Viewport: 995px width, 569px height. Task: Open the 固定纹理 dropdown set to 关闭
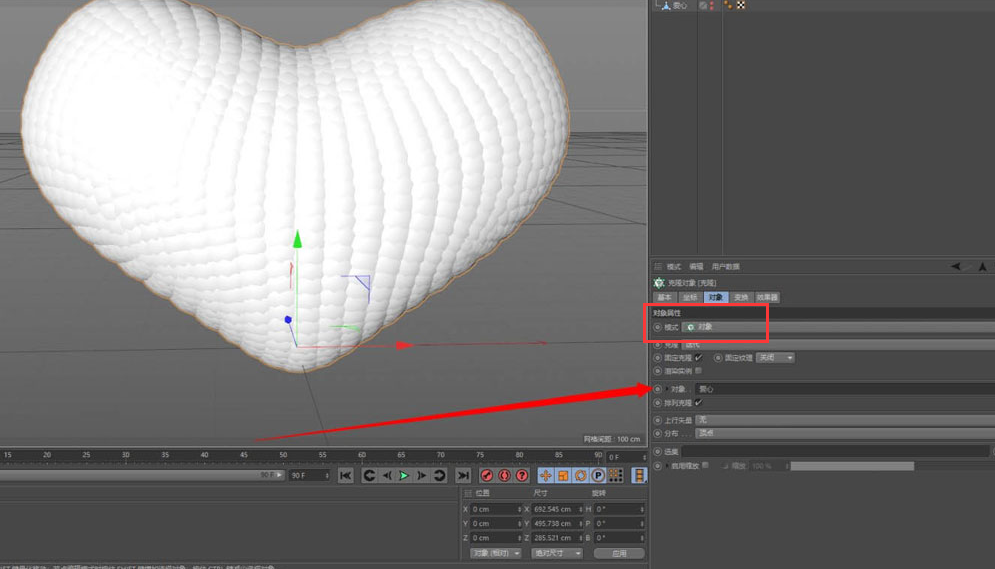[775, 358]
